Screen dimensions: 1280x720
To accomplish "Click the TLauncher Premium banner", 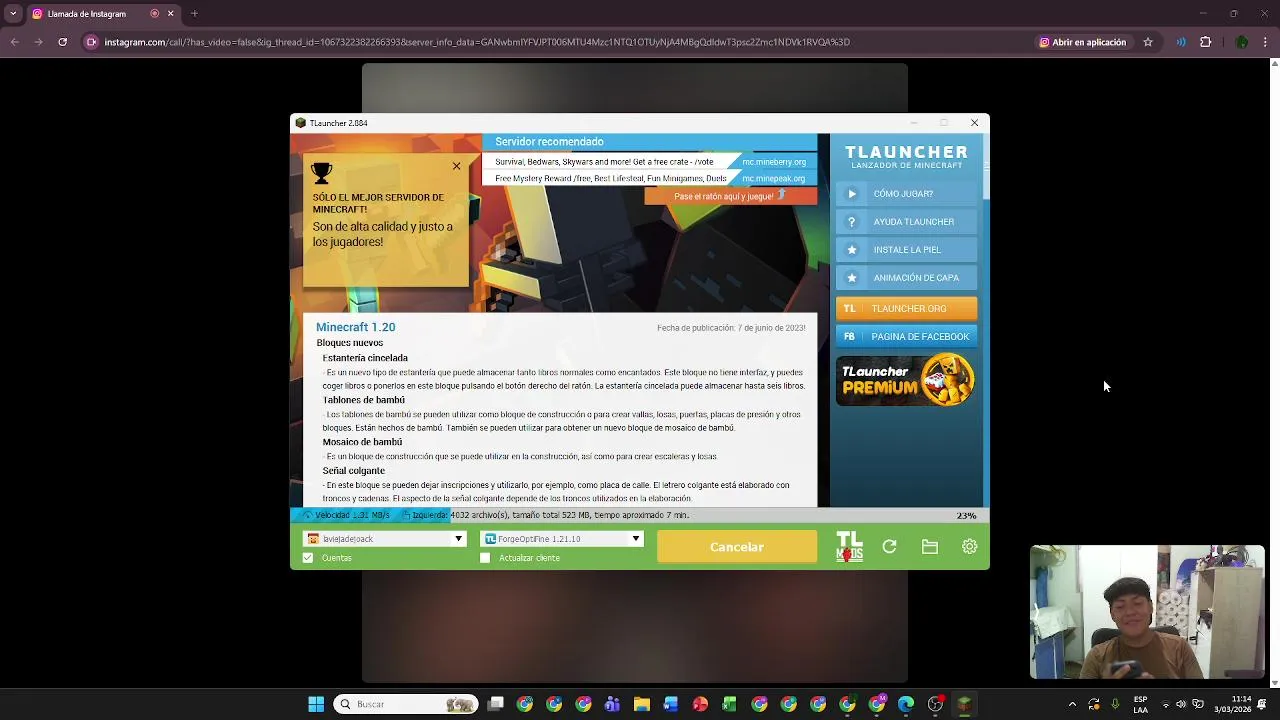I will [x=906, y=380].
